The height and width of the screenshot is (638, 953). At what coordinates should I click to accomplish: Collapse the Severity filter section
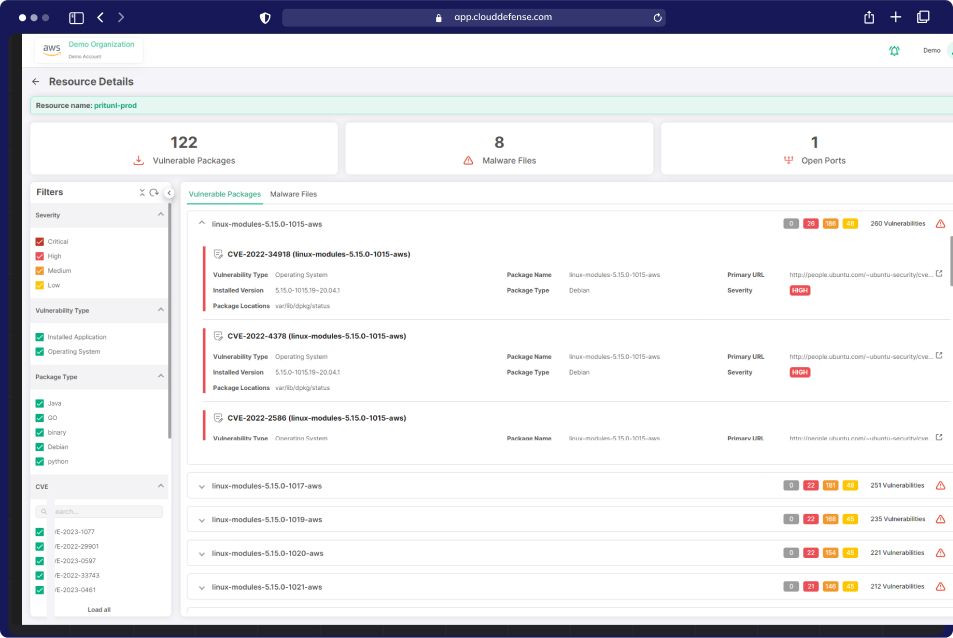click(x=160, y=215)
